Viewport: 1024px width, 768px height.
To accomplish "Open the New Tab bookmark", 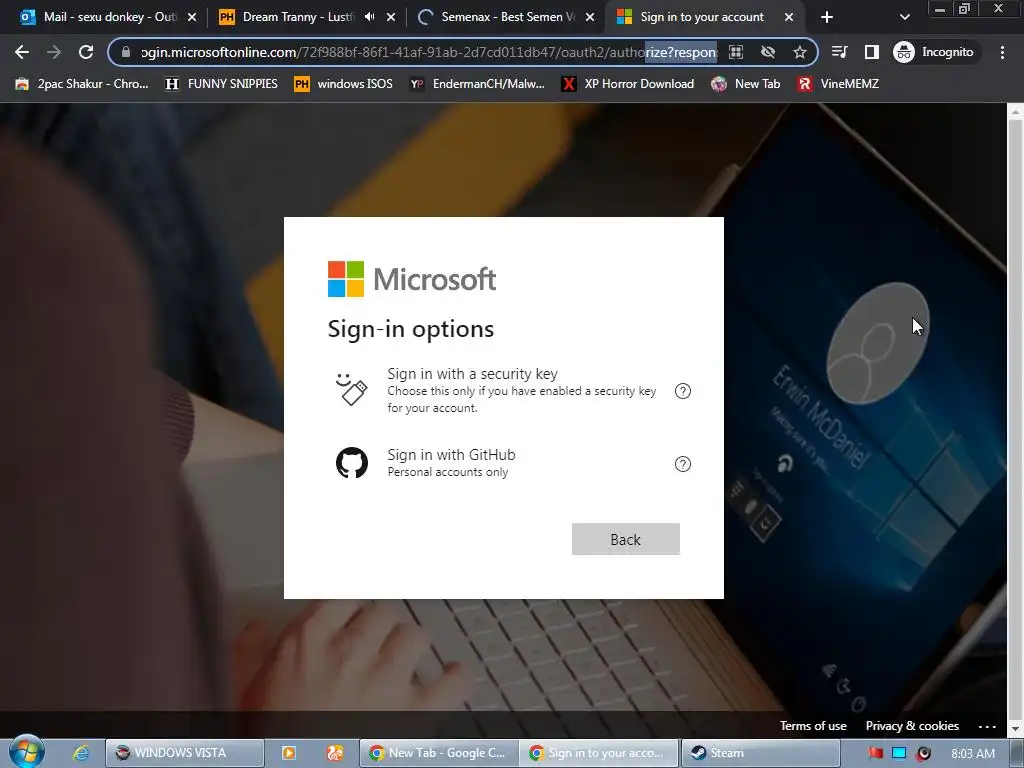I will (746, 84).
